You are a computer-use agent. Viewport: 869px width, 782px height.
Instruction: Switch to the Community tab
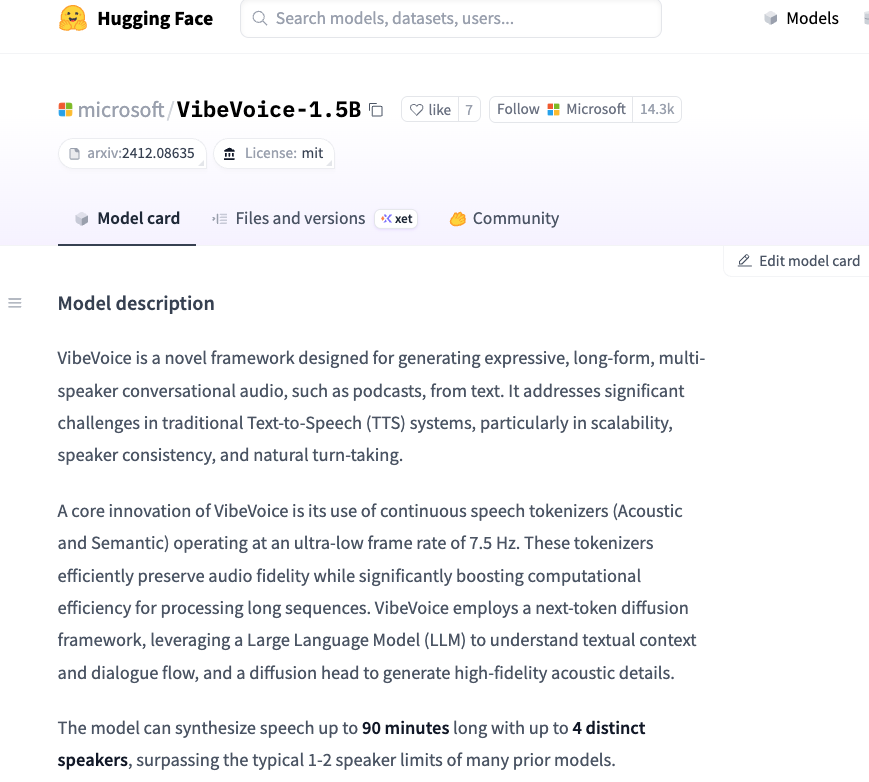coord(504,218)
